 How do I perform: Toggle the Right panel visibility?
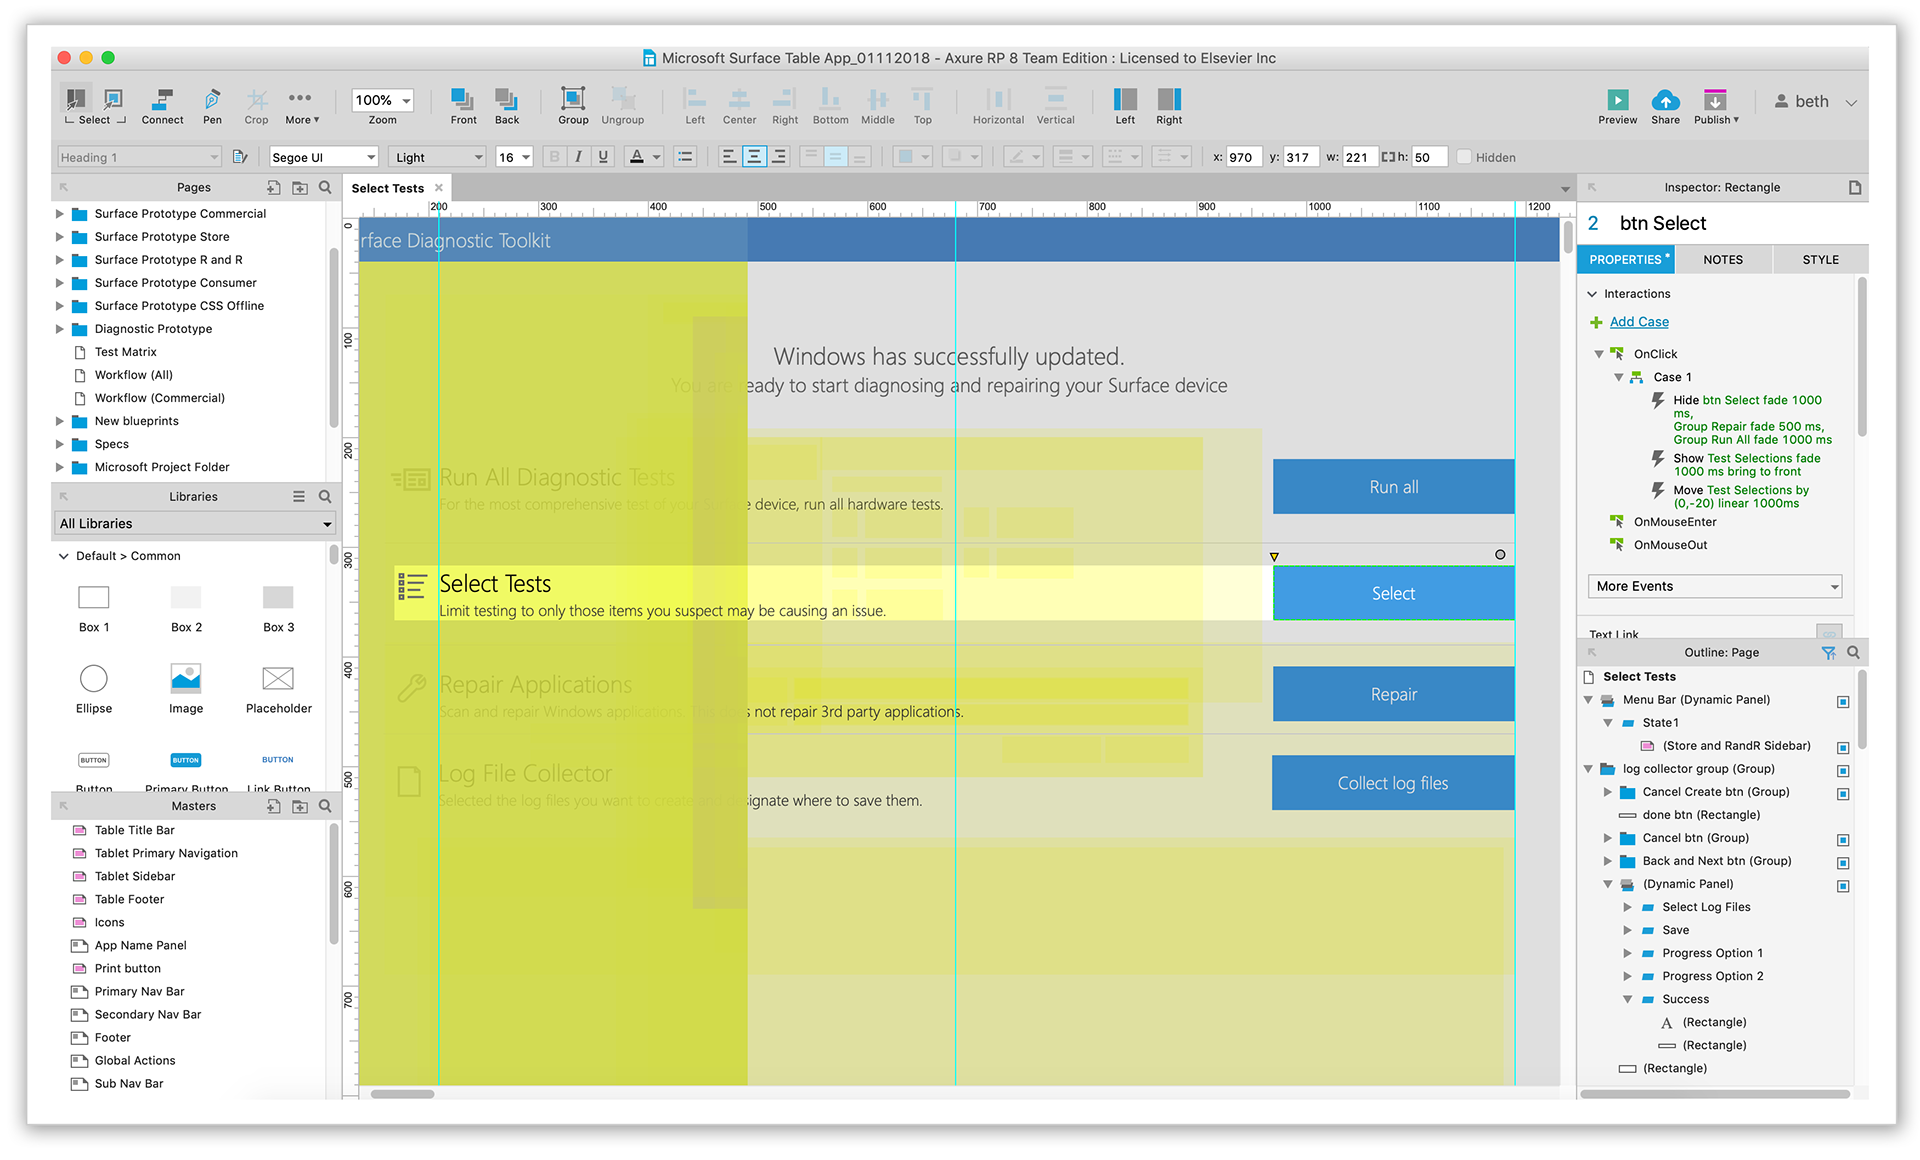(x=1169, y=106)
